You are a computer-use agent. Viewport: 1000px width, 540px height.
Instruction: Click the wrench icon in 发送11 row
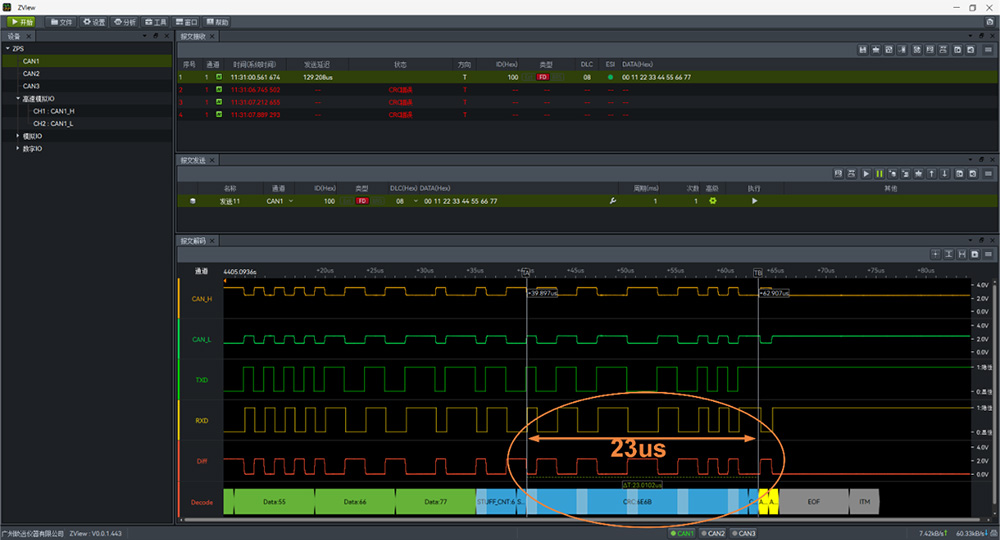point(612,201)
